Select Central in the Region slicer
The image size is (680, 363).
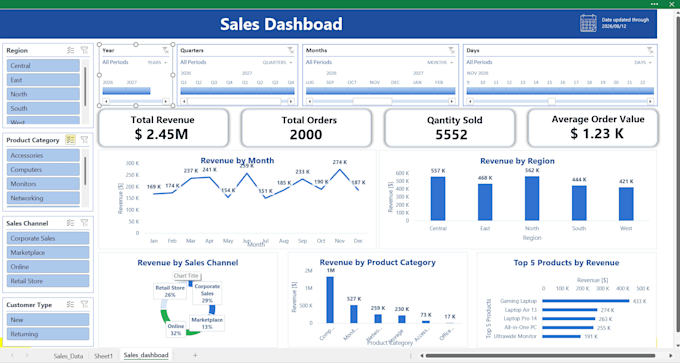tap(43, 65)
